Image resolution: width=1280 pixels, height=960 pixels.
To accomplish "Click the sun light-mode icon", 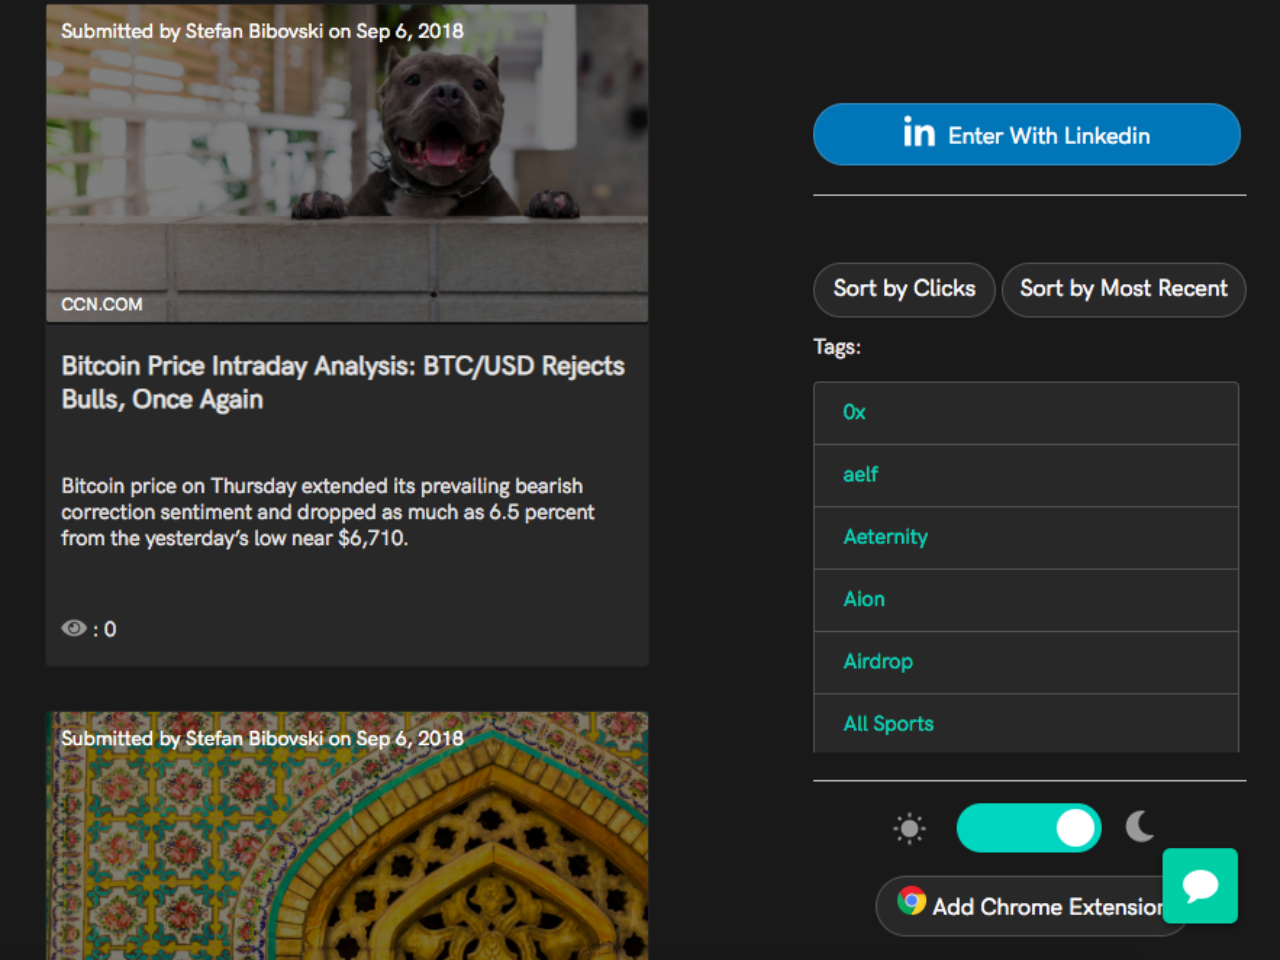I will (x=909, y=828).
